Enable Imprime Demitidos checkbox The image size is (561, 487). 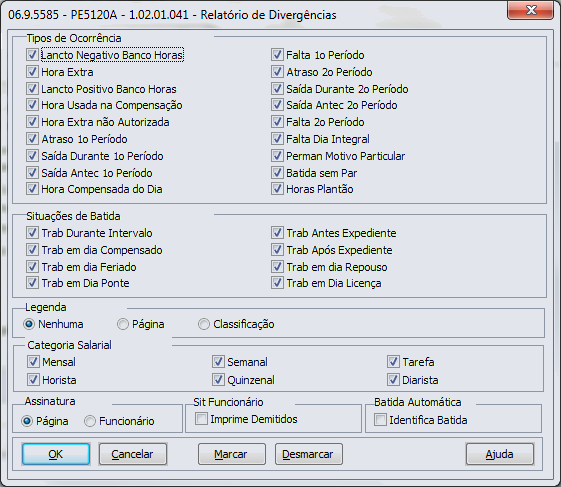coord(201,419)
